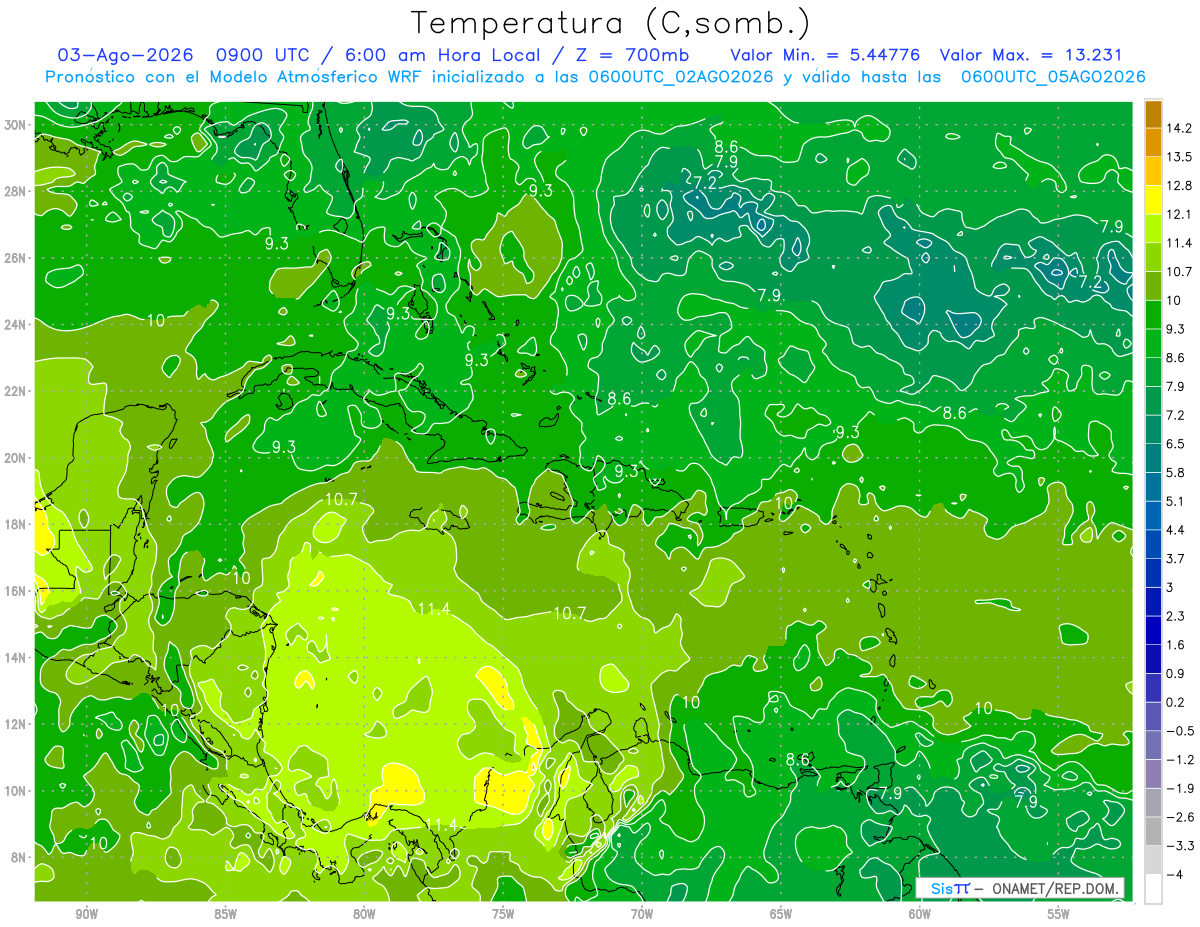Click the blue legend swatch between 3.7 and 4.4
The width and height of the screenshot is (1200, 927).
pos(1153,544)
